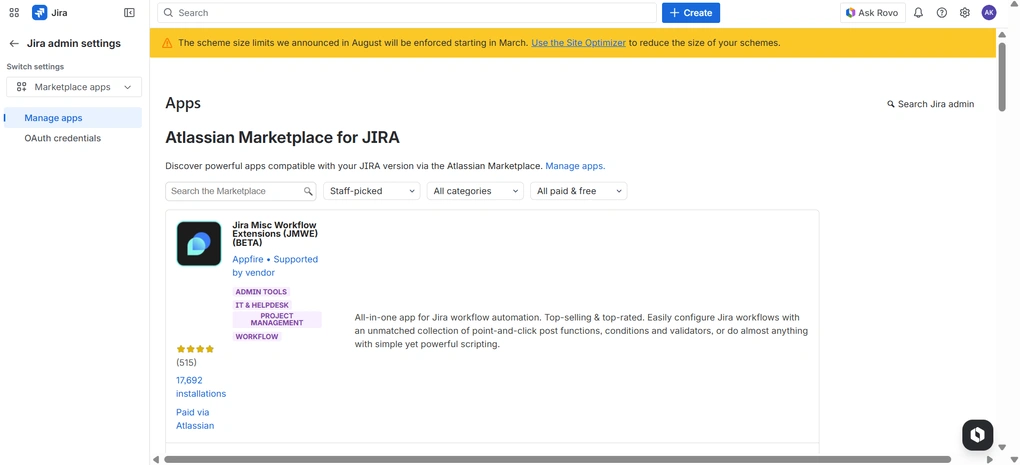Click the JMWE app description text
The width and height of the screenshot is (1020, 465).
point(582,331)
